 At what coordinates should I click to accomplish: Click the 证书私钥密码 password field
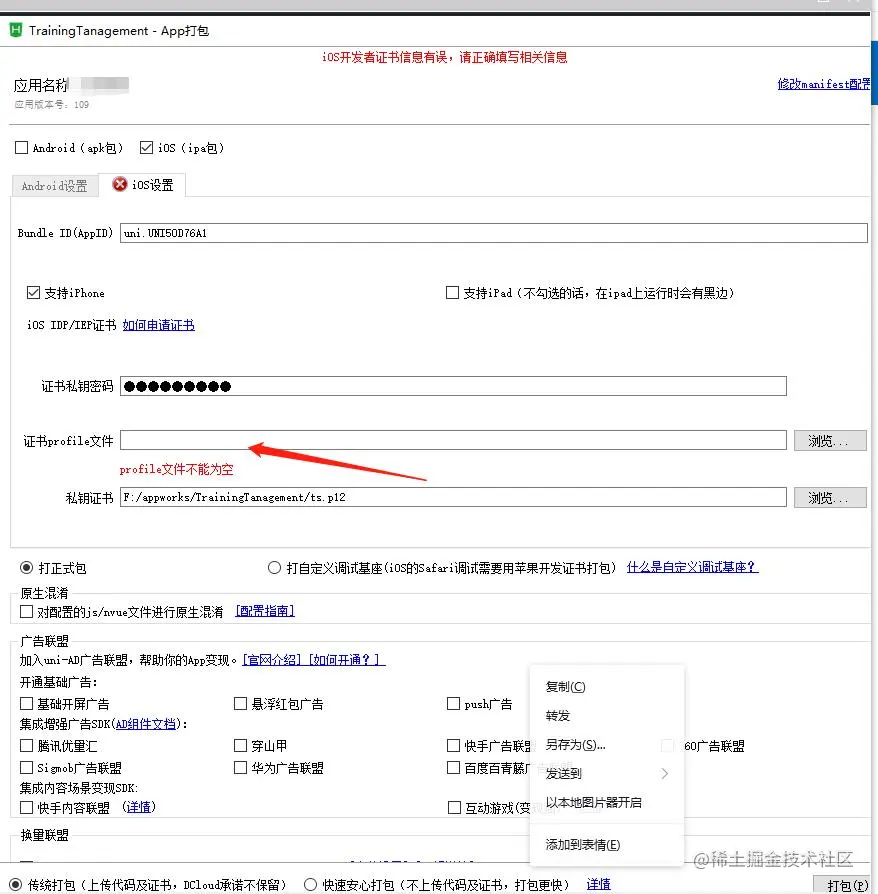pos(453,387)
